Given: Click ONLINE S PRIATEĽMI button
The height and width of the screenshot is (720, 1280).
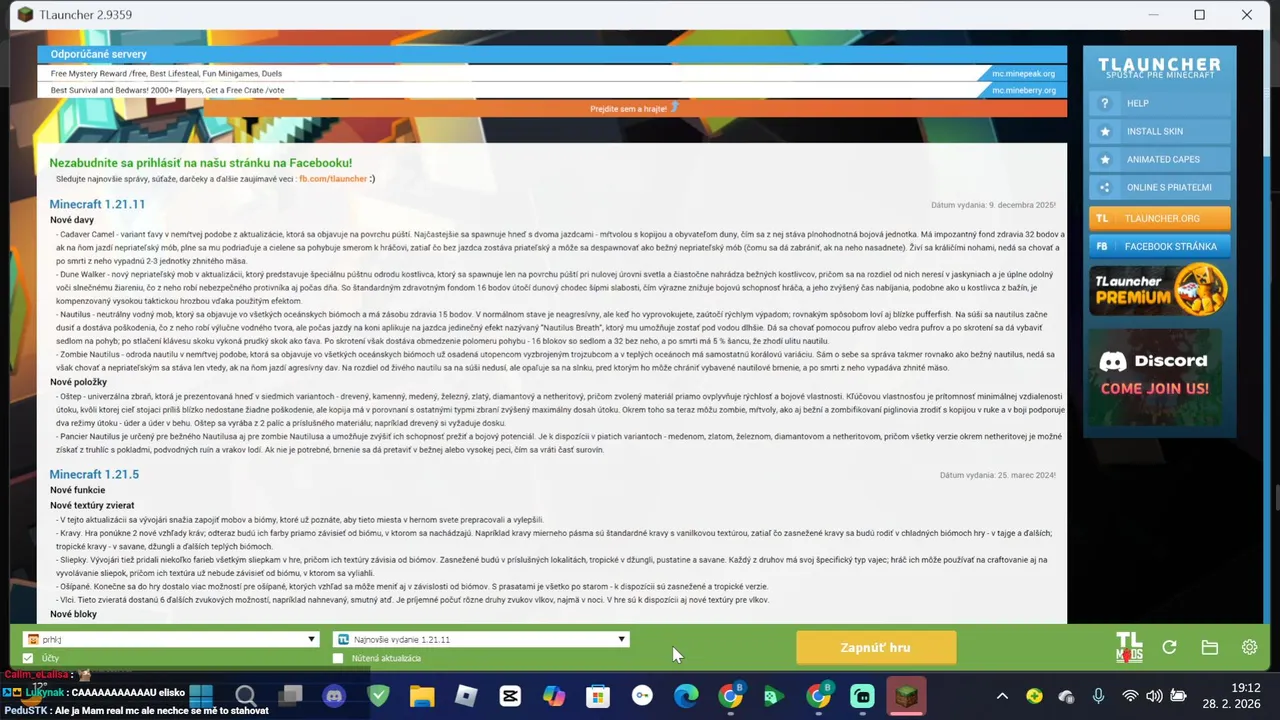Looking at the screenshot, I should tap(1160, 187).
